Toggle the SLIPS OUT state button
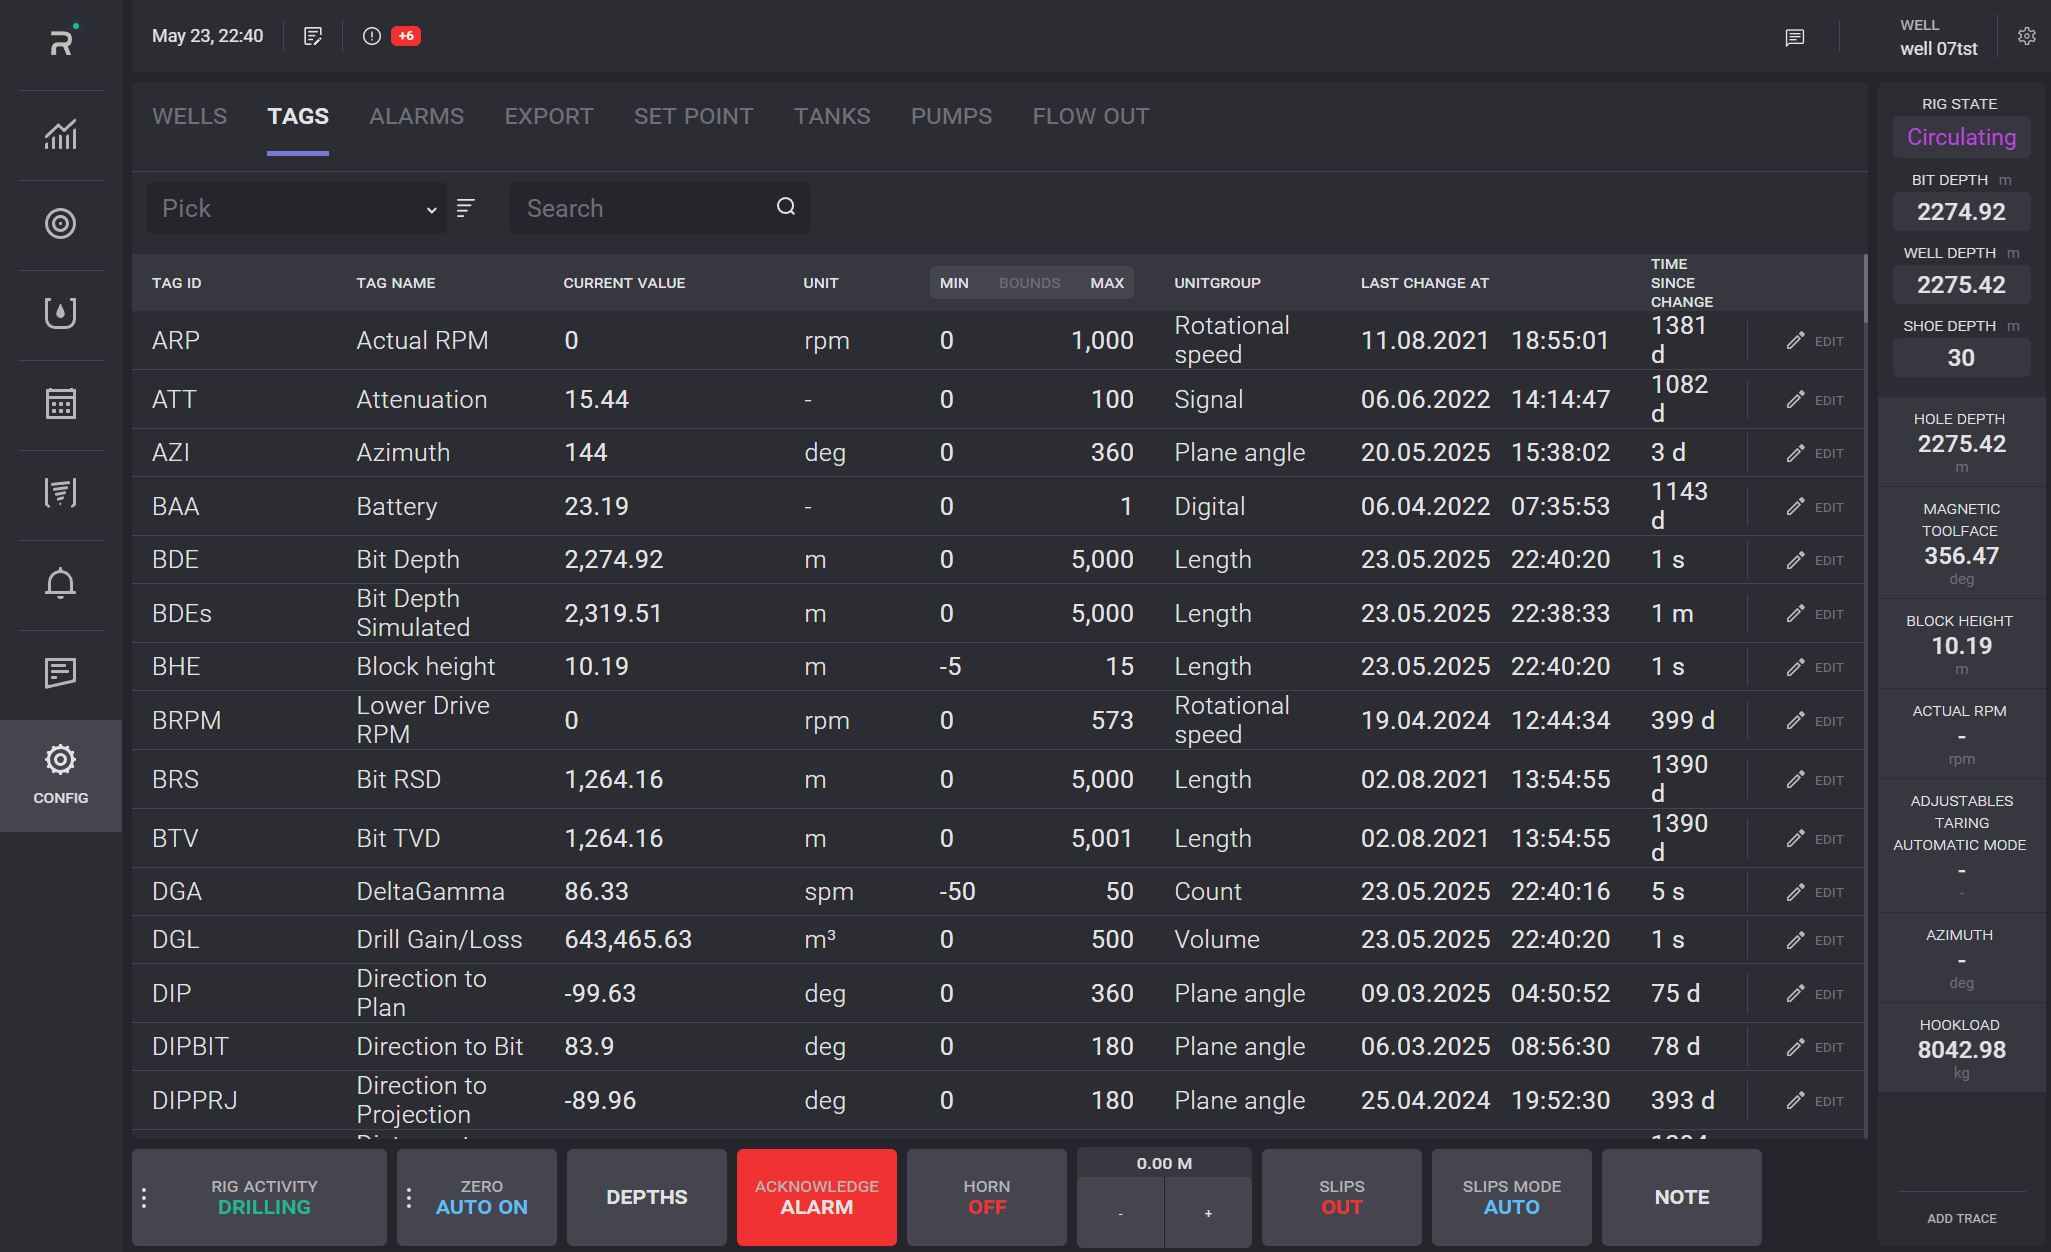Image resolution: width=2051 pixels, height=1252 pixels. coord(1341,1197)
